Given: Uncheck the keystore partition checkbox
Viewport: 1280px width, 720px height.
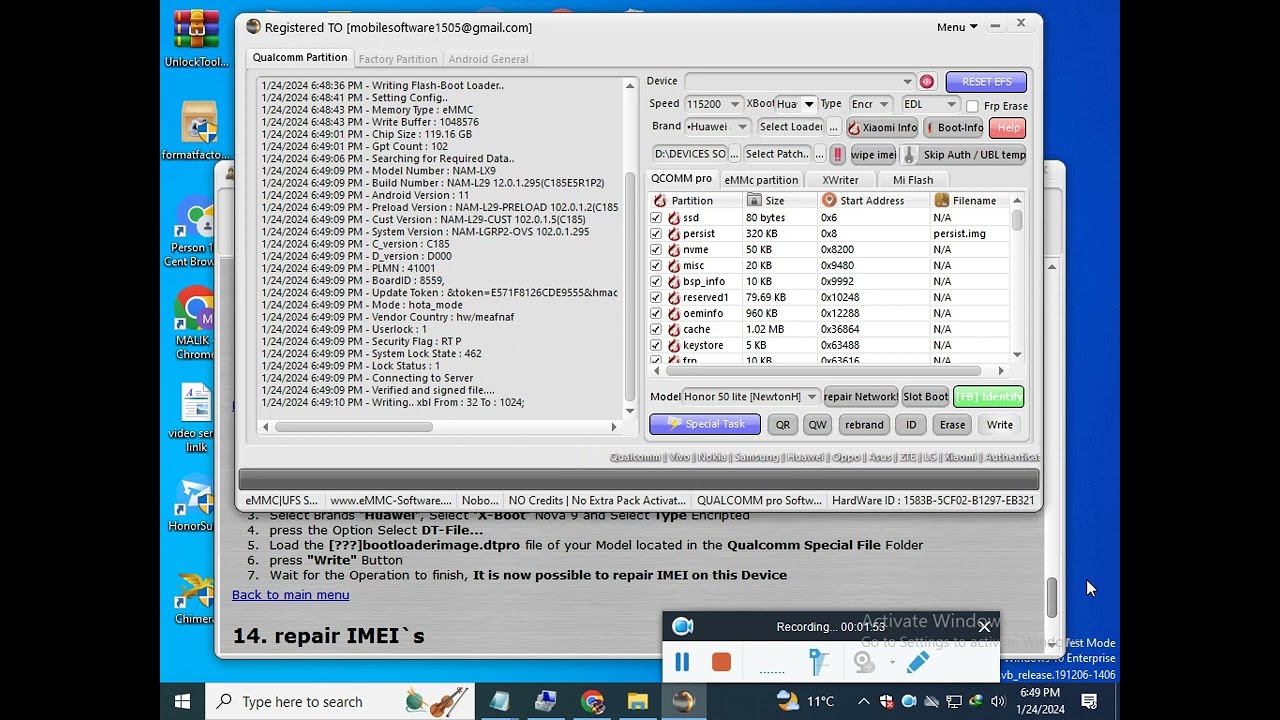Looking at the screenshot, I should click(656, 345).
